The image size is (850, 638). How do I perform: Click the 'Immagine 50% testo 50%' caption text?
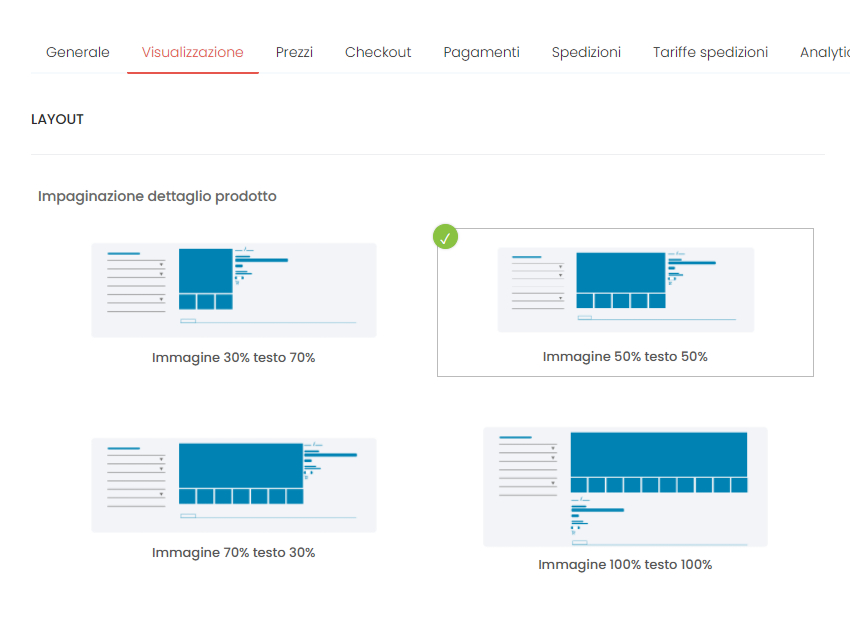click(x=625, y=356)
